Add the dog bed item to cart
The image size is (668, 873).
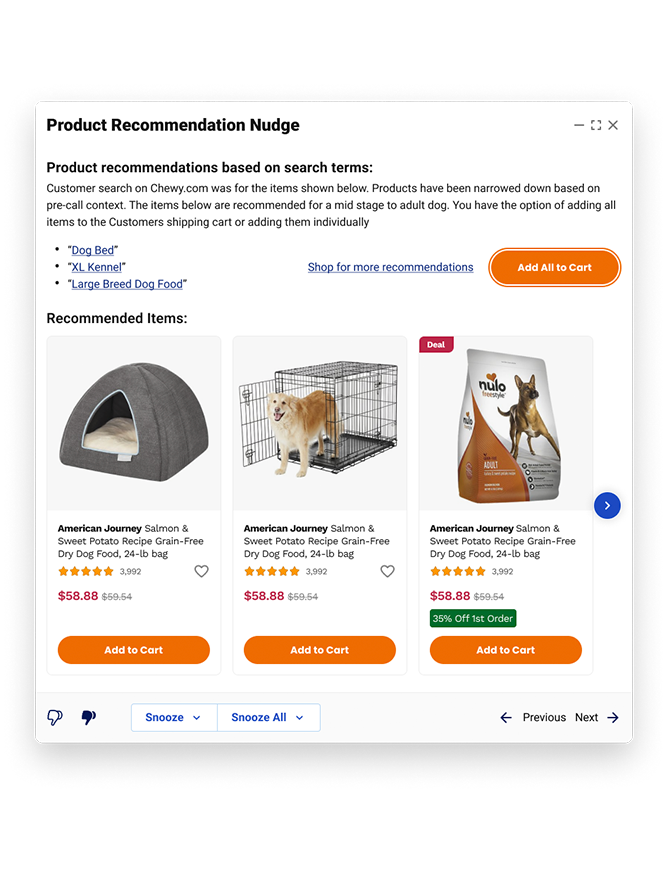click(134, 650)
